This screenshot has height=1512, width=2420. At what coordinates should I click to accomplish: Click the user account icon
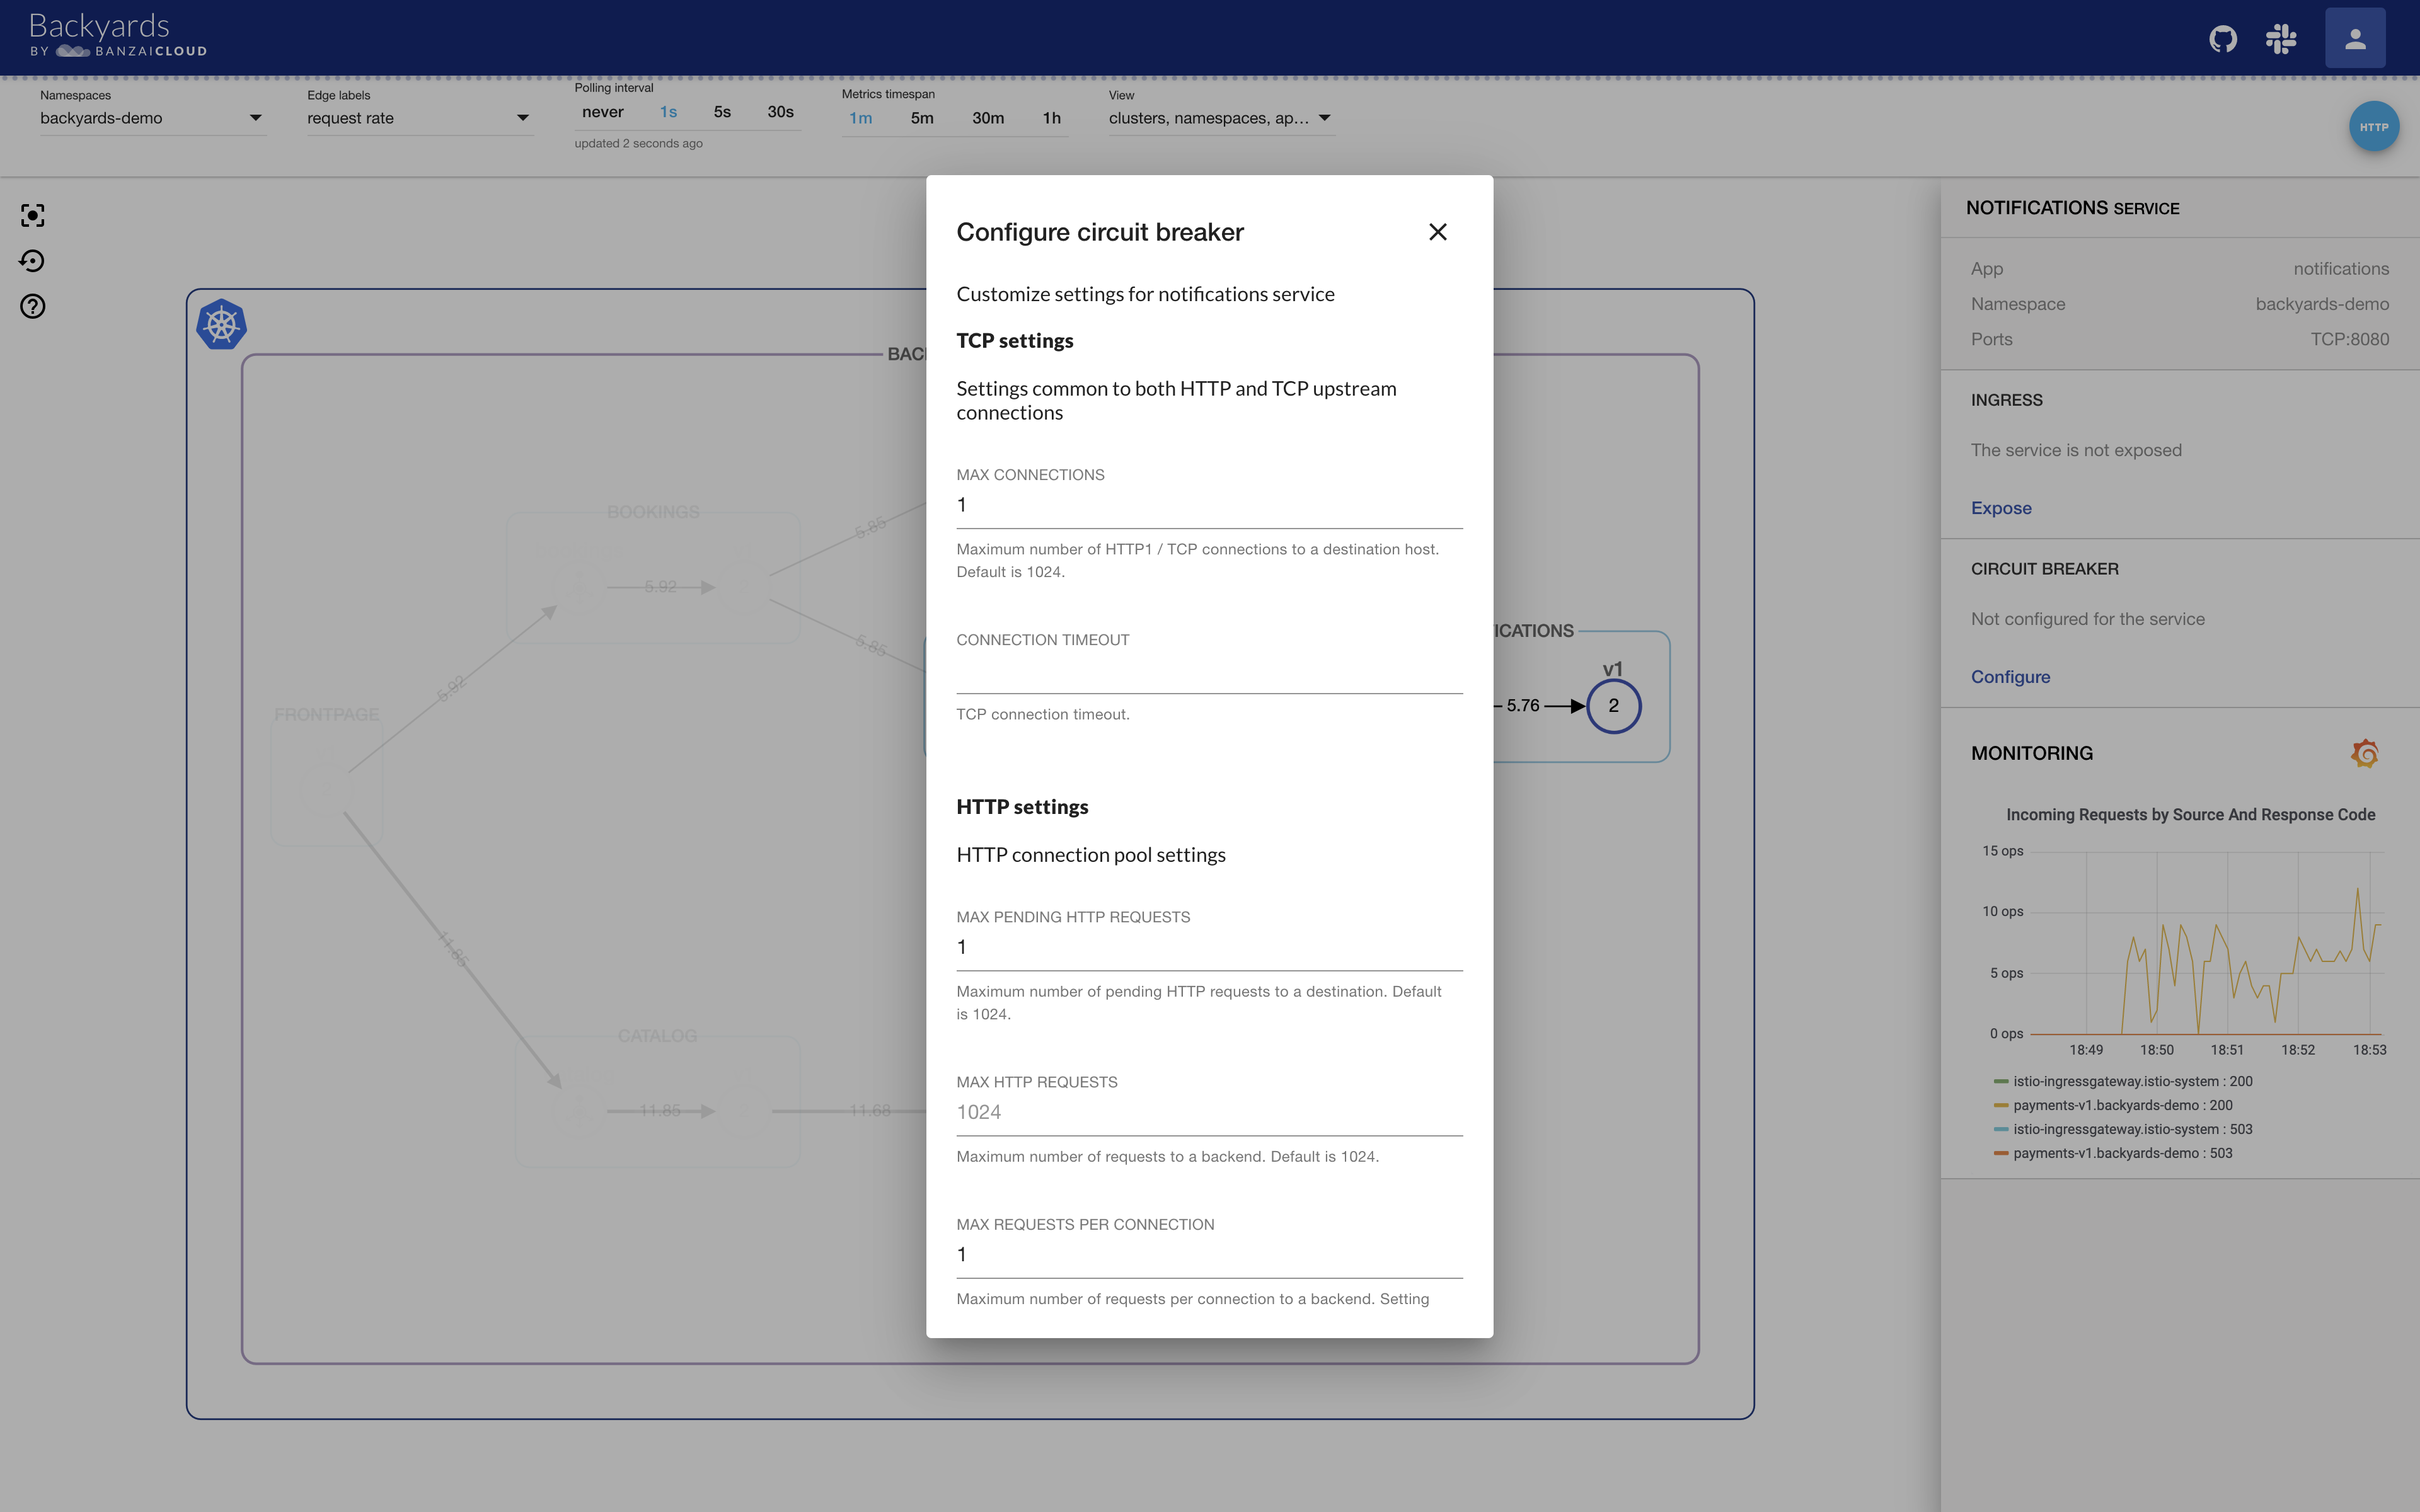click(x=2355, y=39)
